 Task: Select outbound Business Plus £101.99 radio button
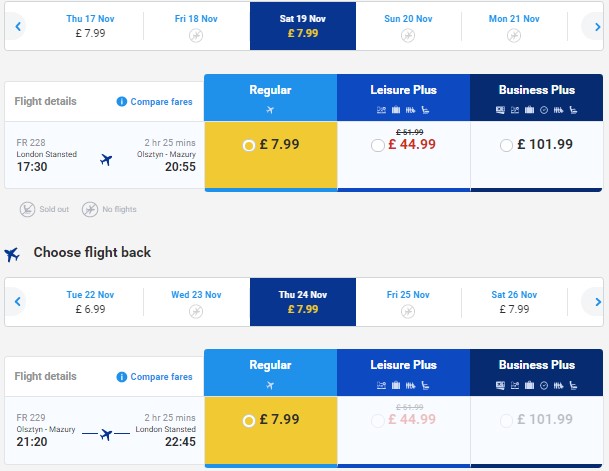(506, 146)
